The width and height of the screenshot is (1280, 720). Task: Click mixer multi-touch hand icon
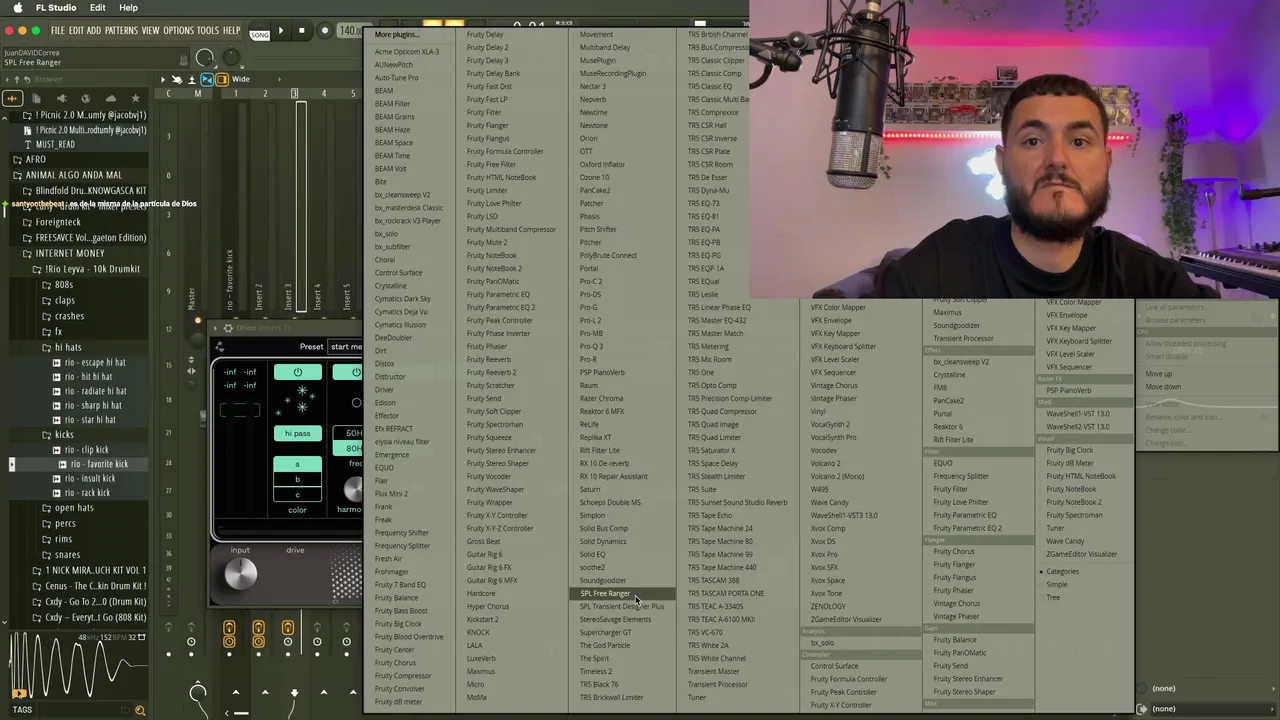point(177,79)
